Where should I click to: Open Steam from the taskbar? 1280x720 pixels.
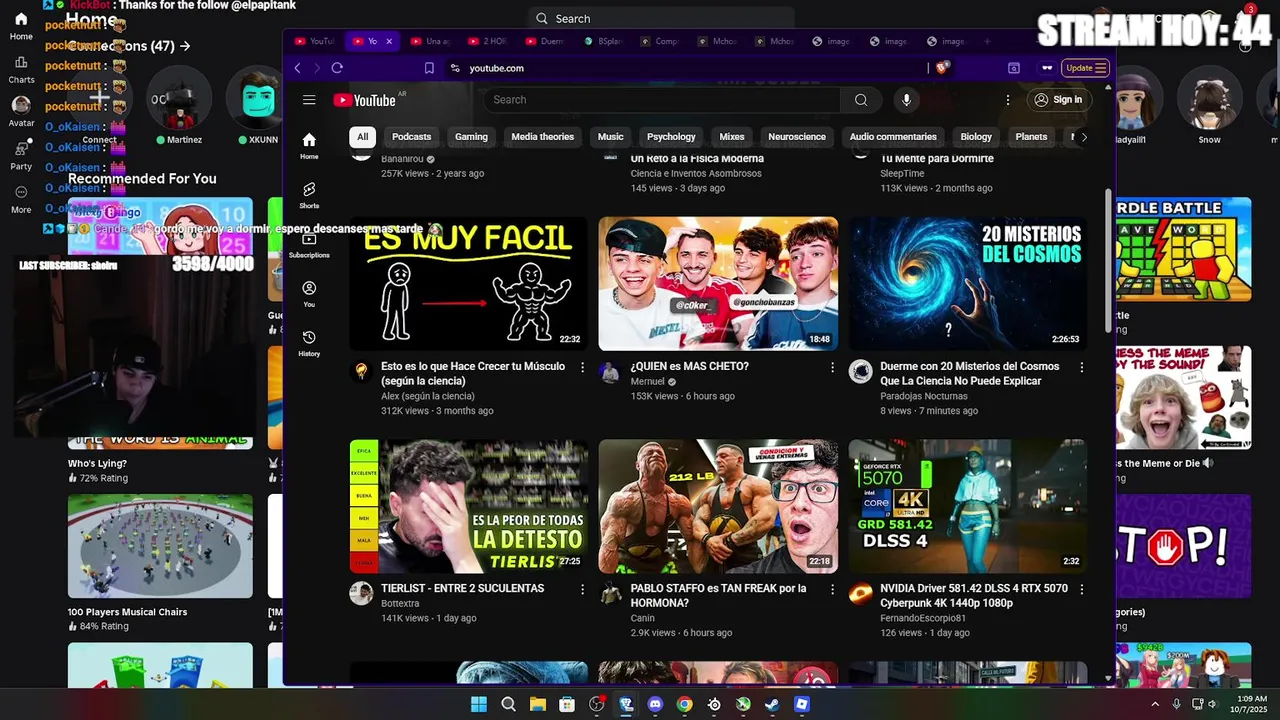click(772, 704)
